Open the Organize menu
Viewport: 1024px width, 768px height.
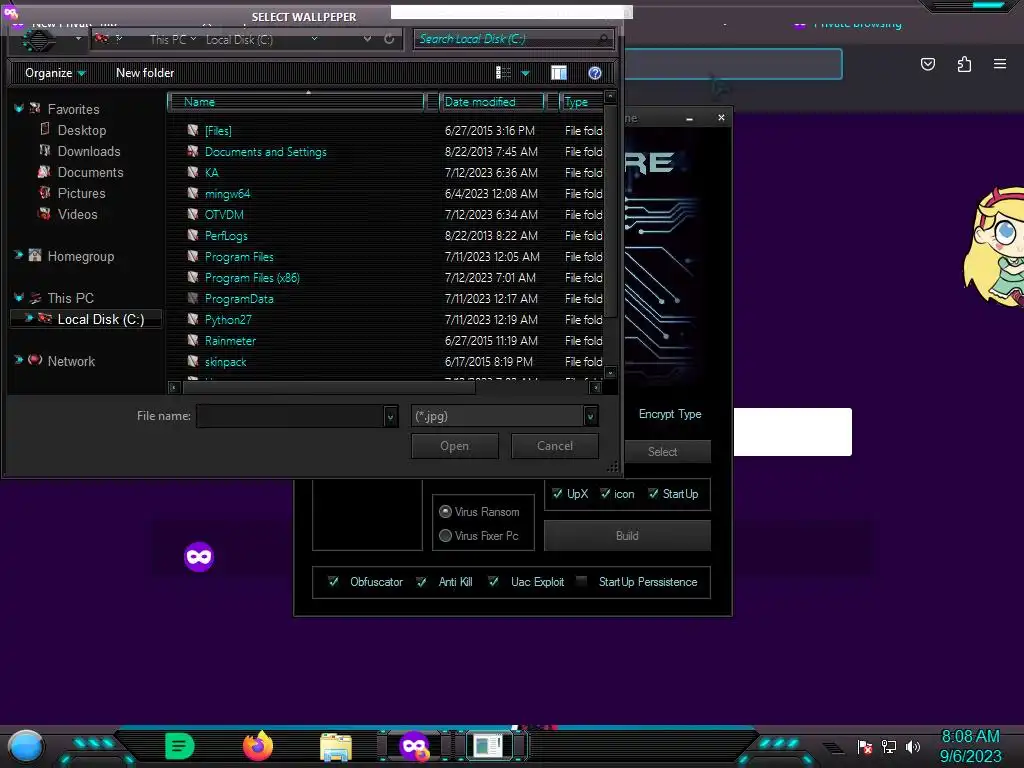(55, 73)
